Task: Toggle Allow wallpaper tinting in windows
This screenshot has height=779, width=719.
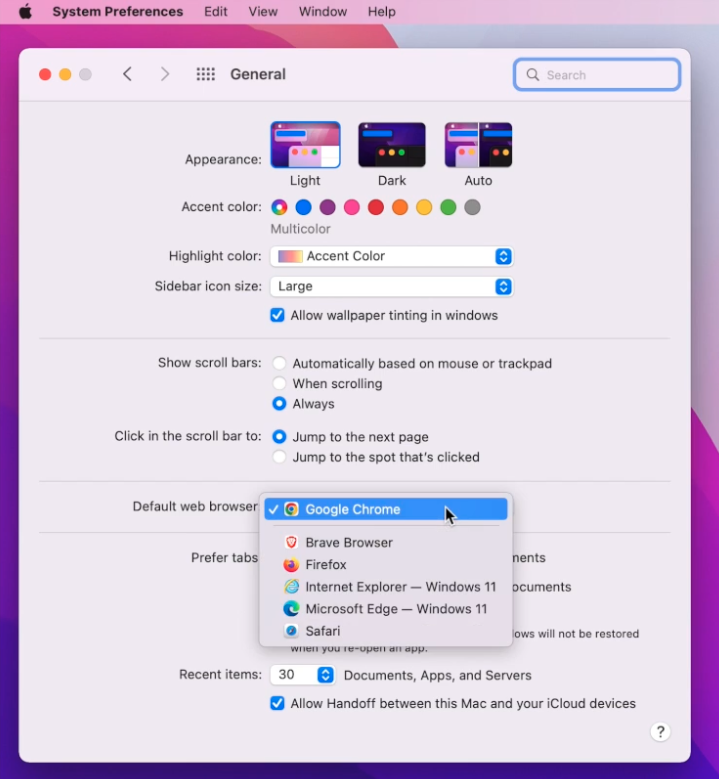Action: 277,315
